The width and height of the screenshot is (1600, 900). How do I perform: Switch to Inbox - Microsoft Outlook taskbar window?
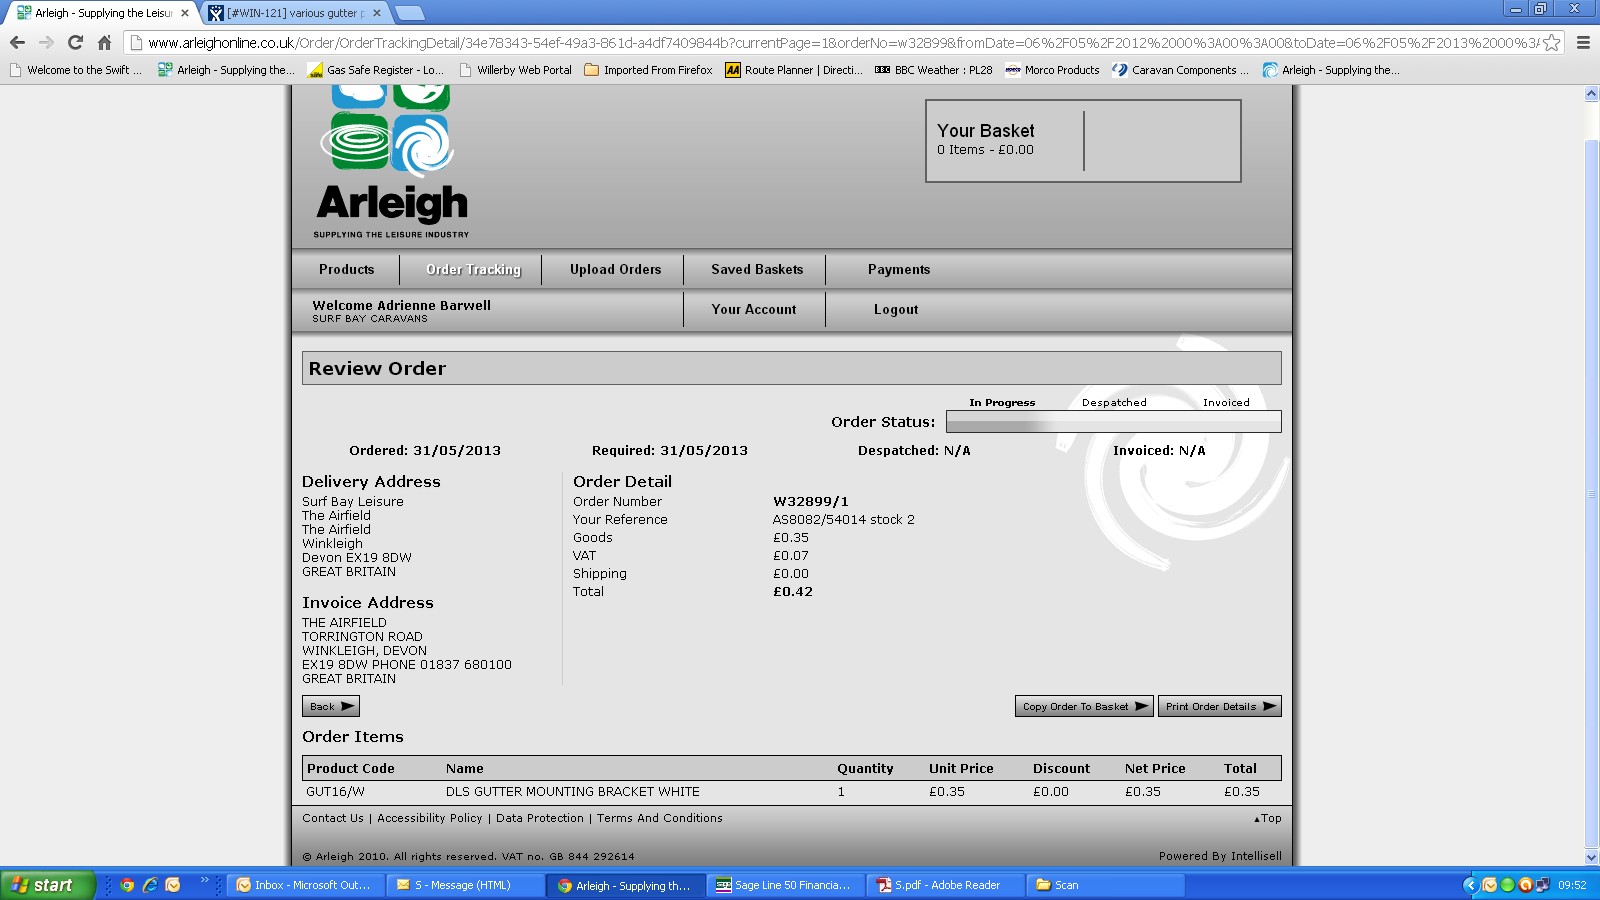306,885
